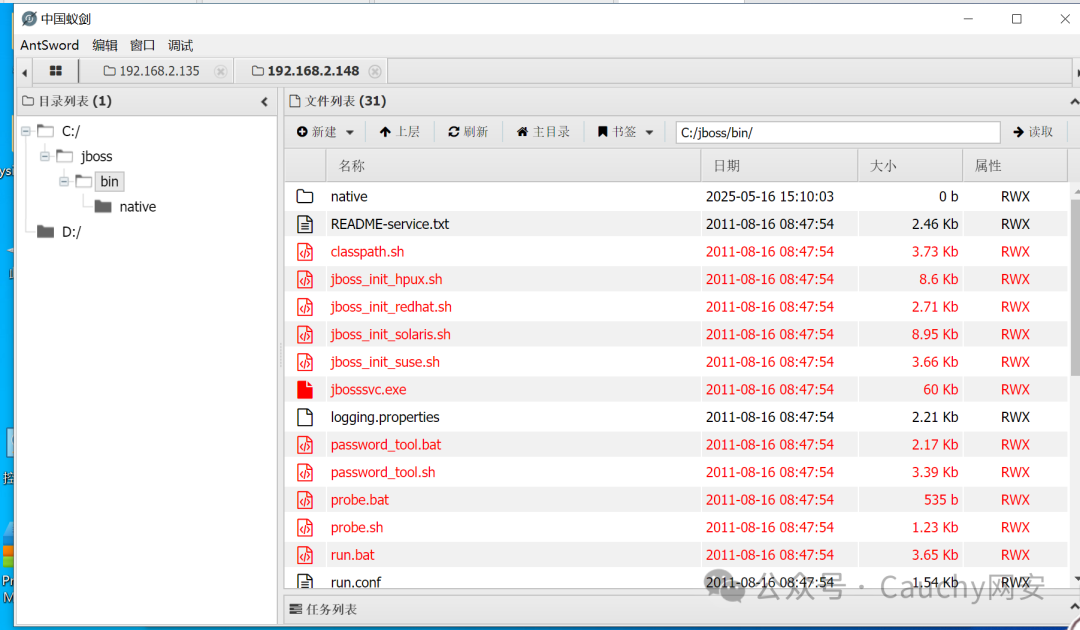Click the jboss_init_redhat.sh script icon
Screen dimensions: 1080x630
click(305, 307)
